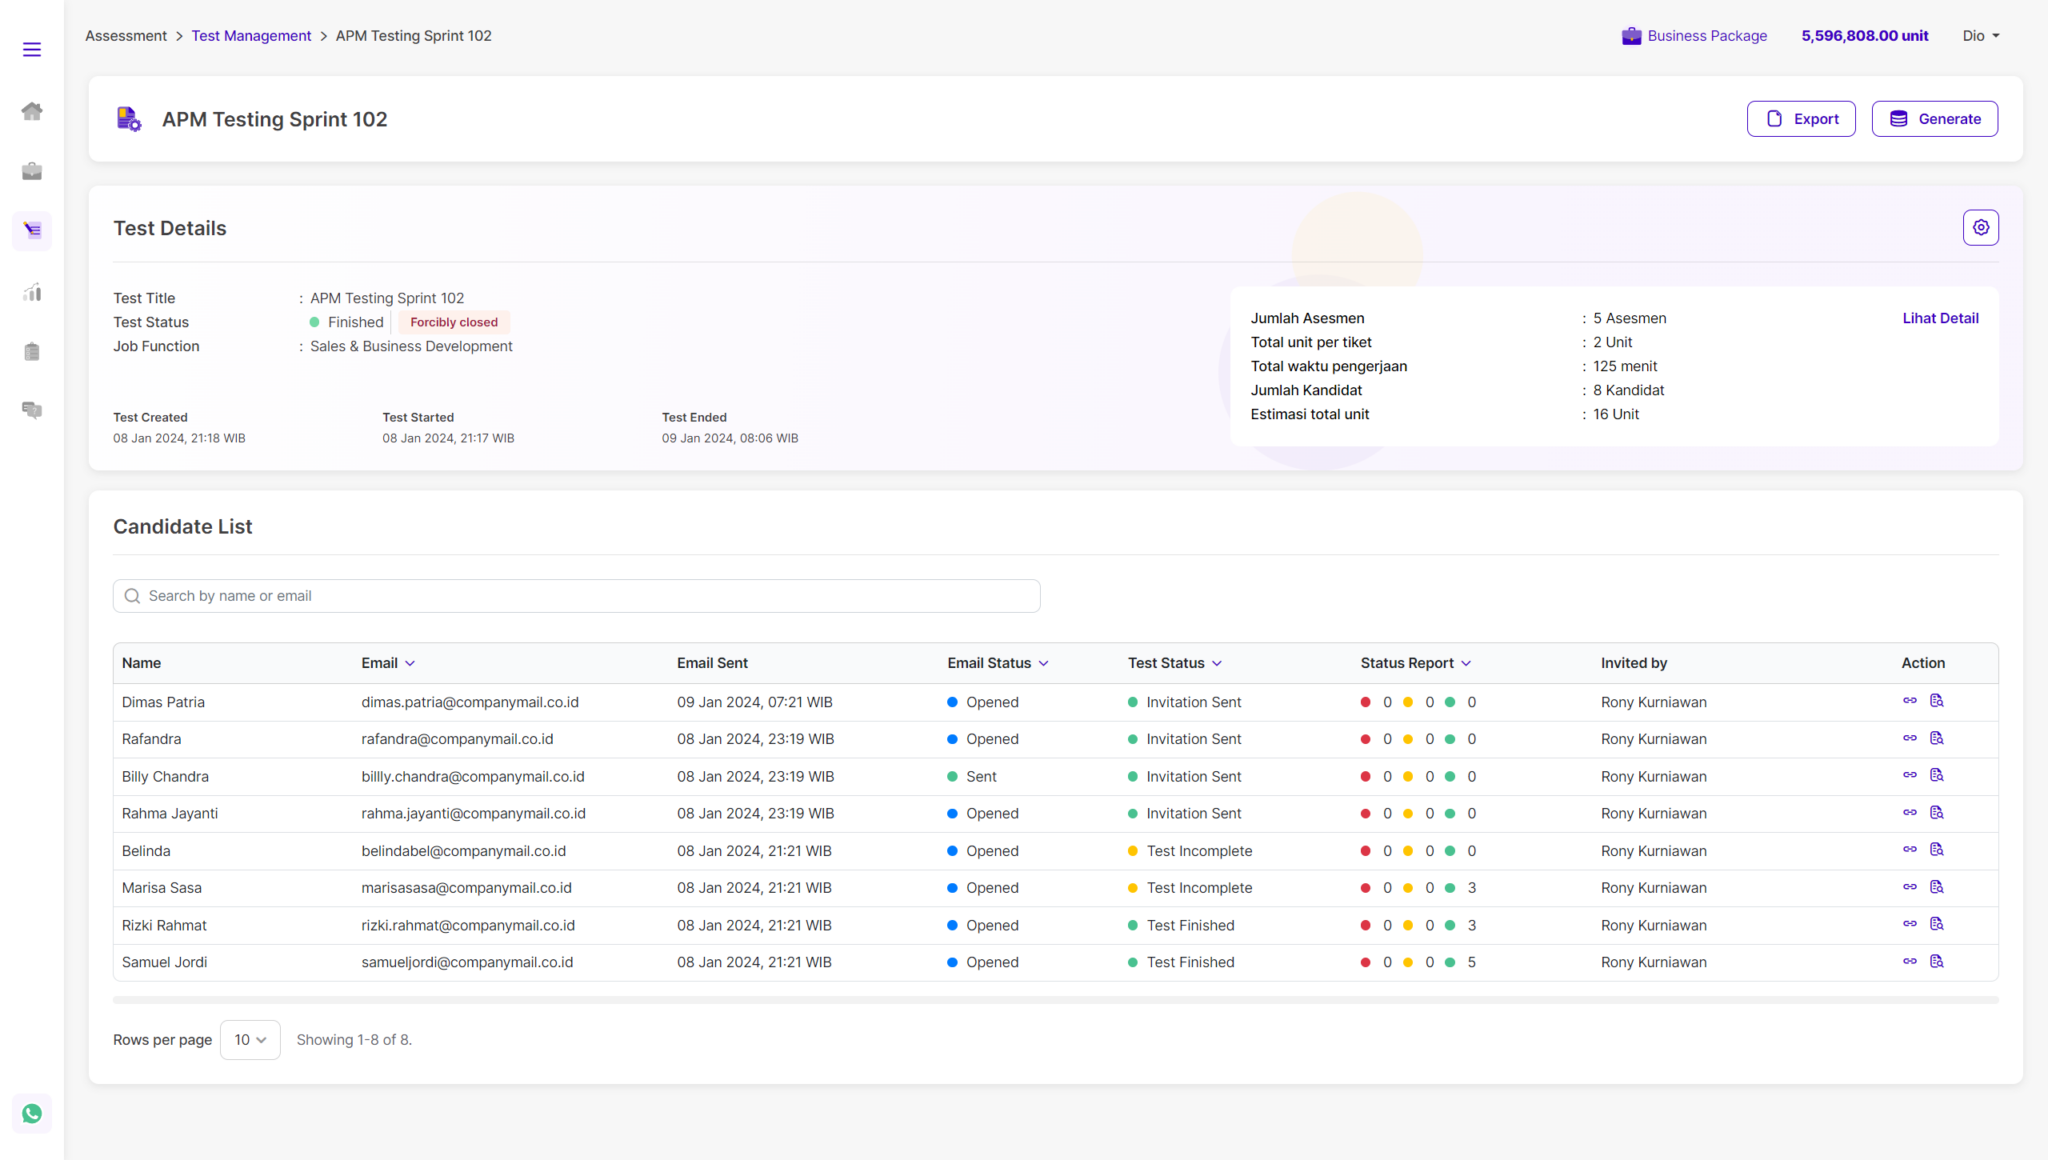Image resolution: width=2048 pixels, height=1160 pixels.
Task: Open the WhatsApp chat bubble
Action: pos(31,1113)
